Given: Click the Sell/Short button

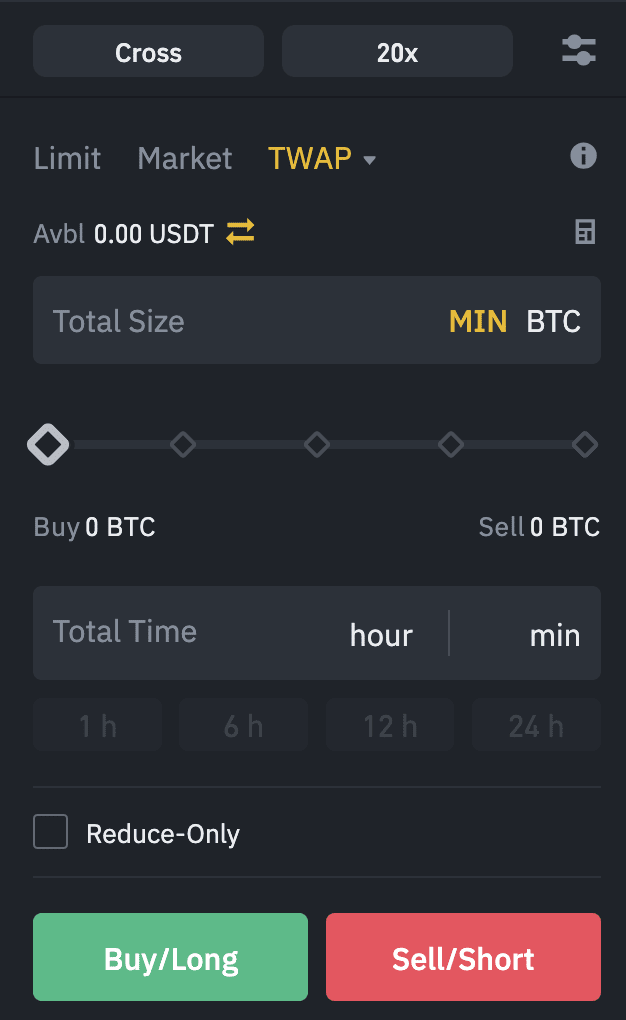Looking at the screenshot, I should click(463, 957).
